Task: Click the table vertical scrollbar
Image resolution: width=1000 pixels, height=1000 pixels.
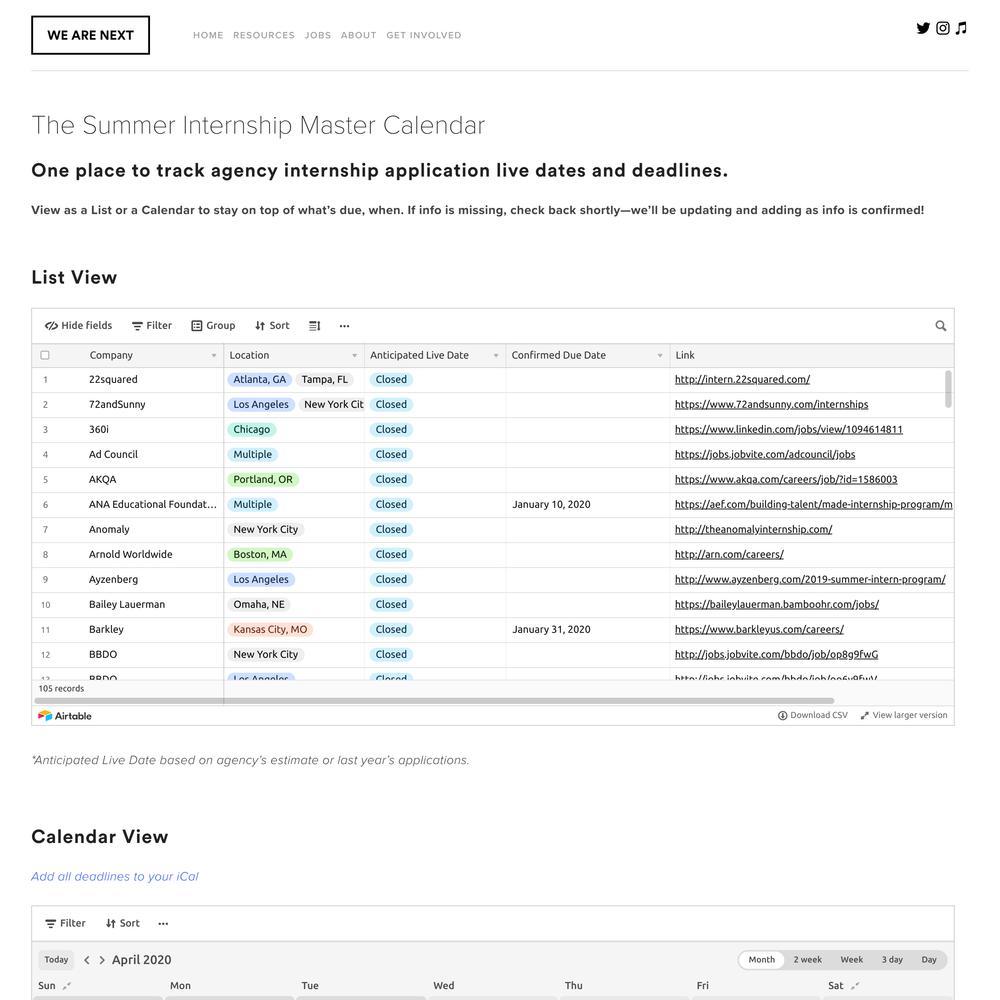Action: coord(948,389)
